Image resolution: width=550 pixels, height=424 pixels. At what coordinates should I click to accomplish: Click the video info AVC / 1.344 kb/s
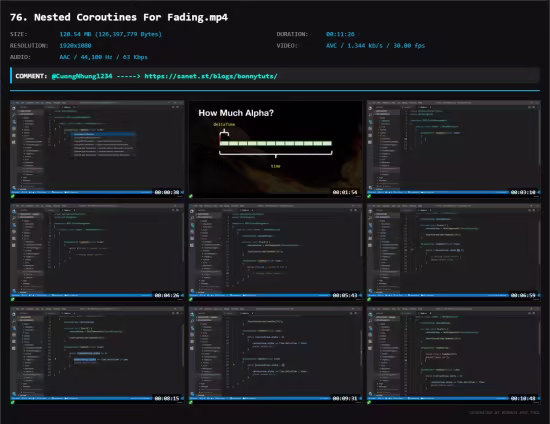375,46
